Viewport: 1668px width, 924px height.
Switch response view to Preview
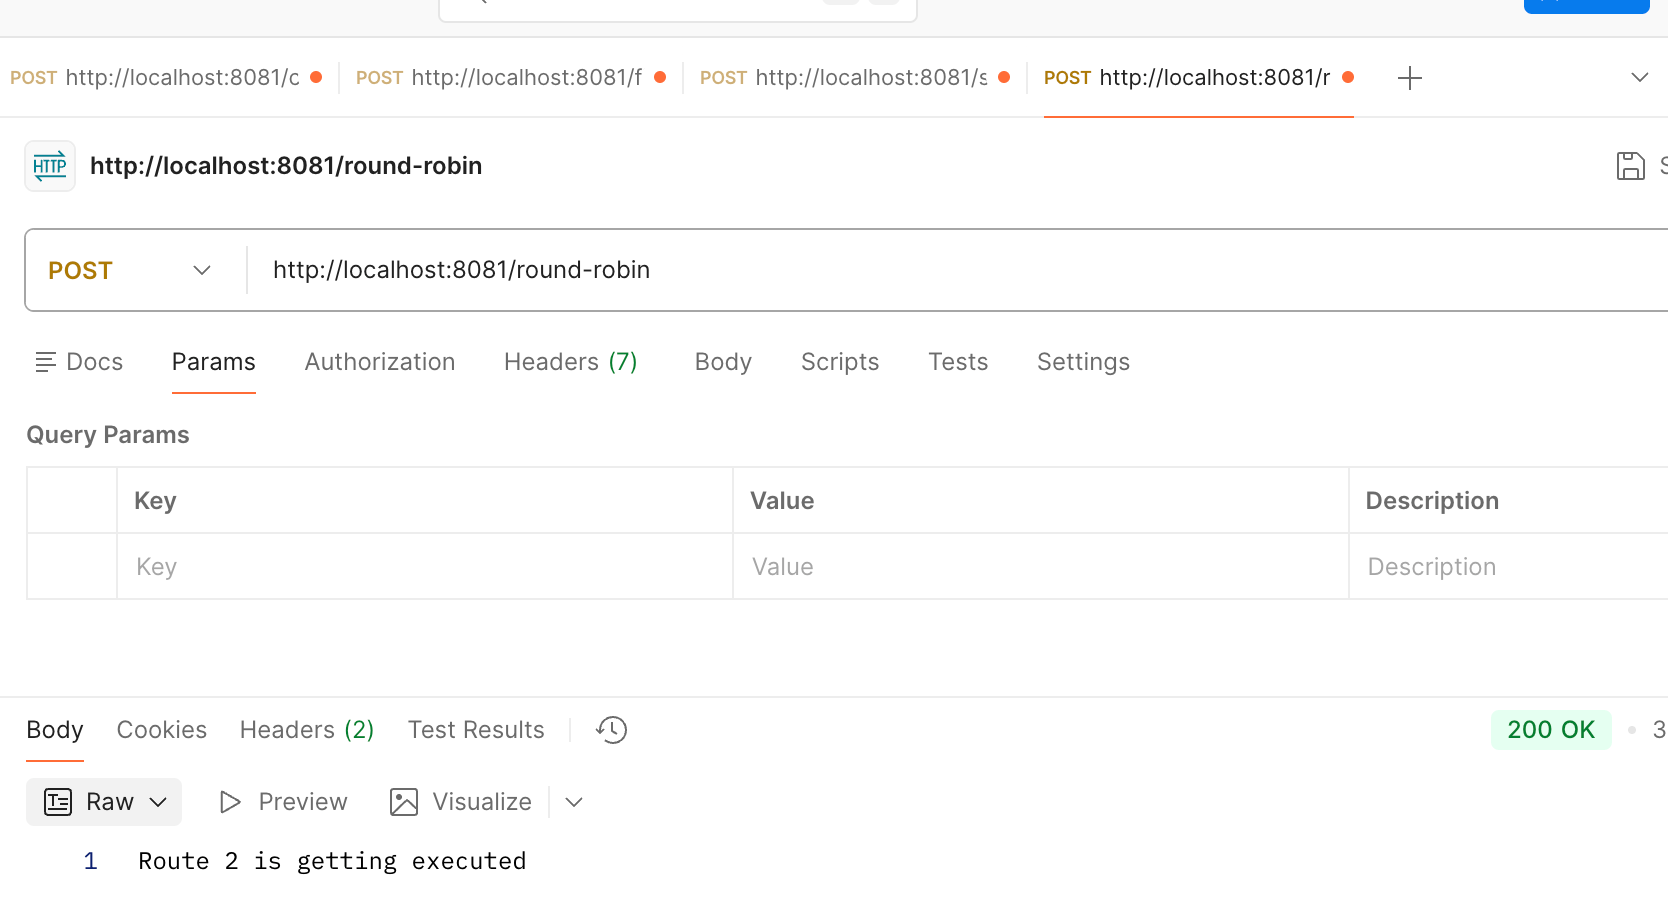click(284, 802)
